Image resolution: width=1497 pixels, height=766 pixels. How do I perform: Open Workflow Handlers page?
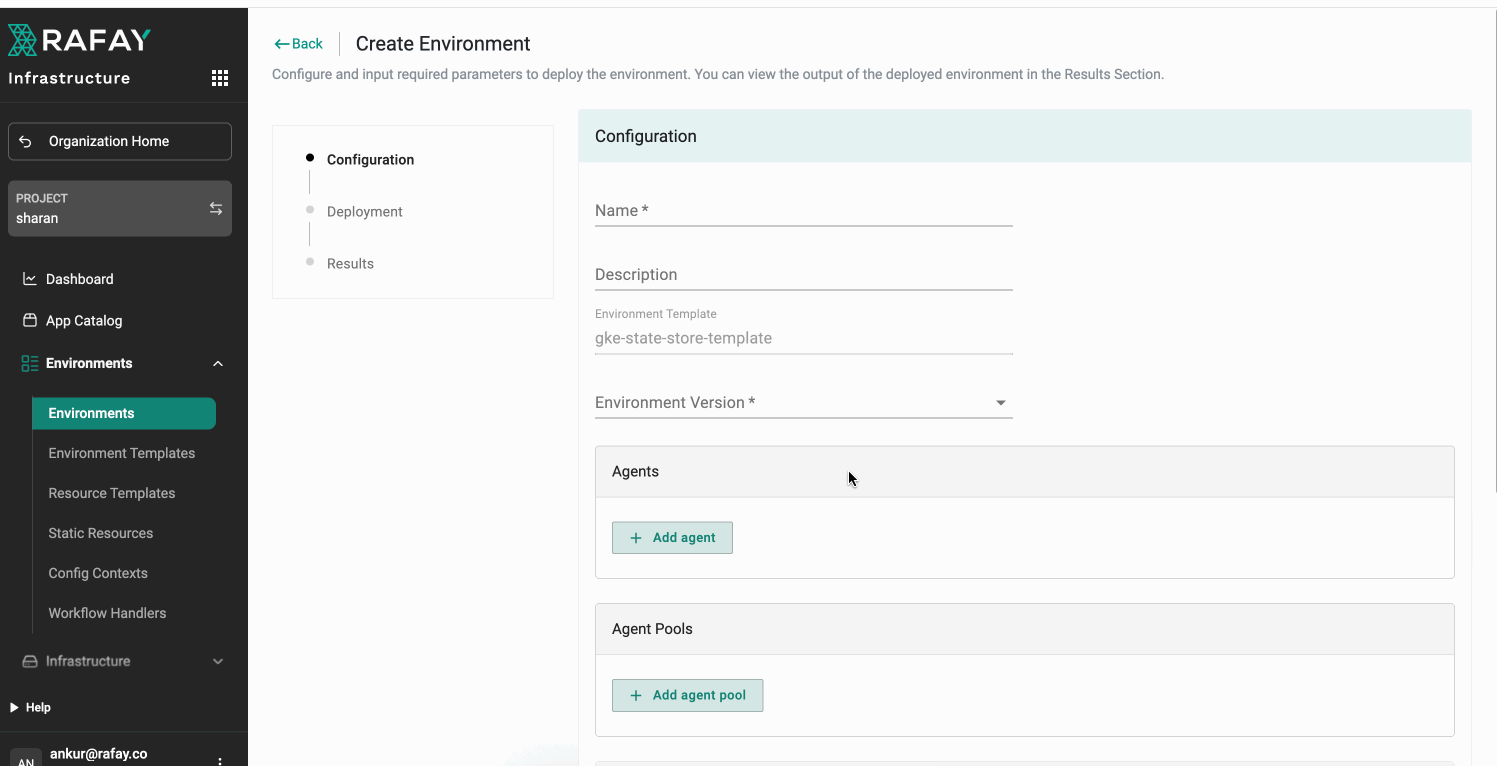[x=107, y=613]
